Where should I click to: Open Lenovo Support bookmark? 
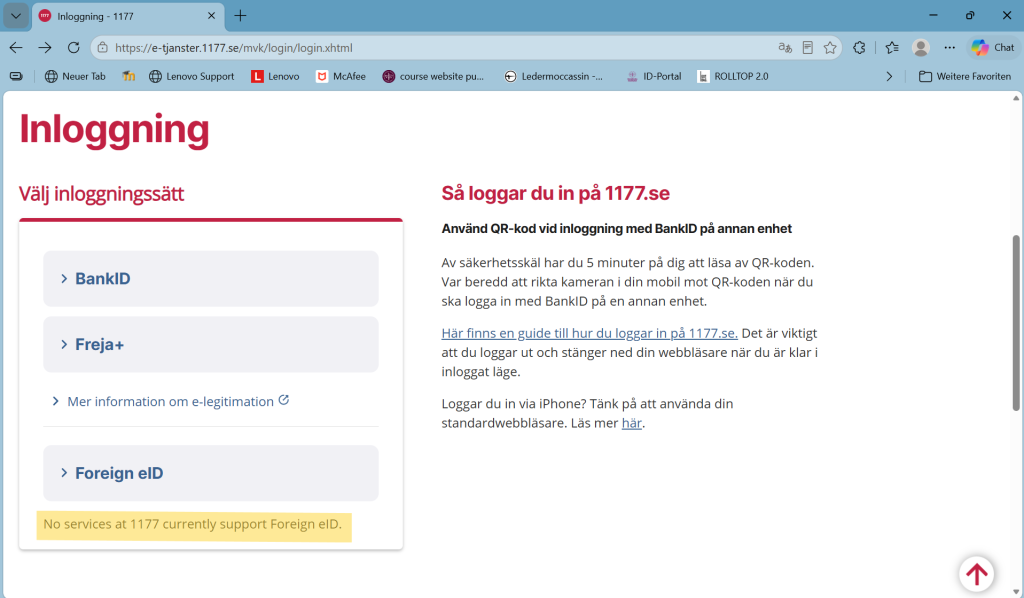point(191,76)
